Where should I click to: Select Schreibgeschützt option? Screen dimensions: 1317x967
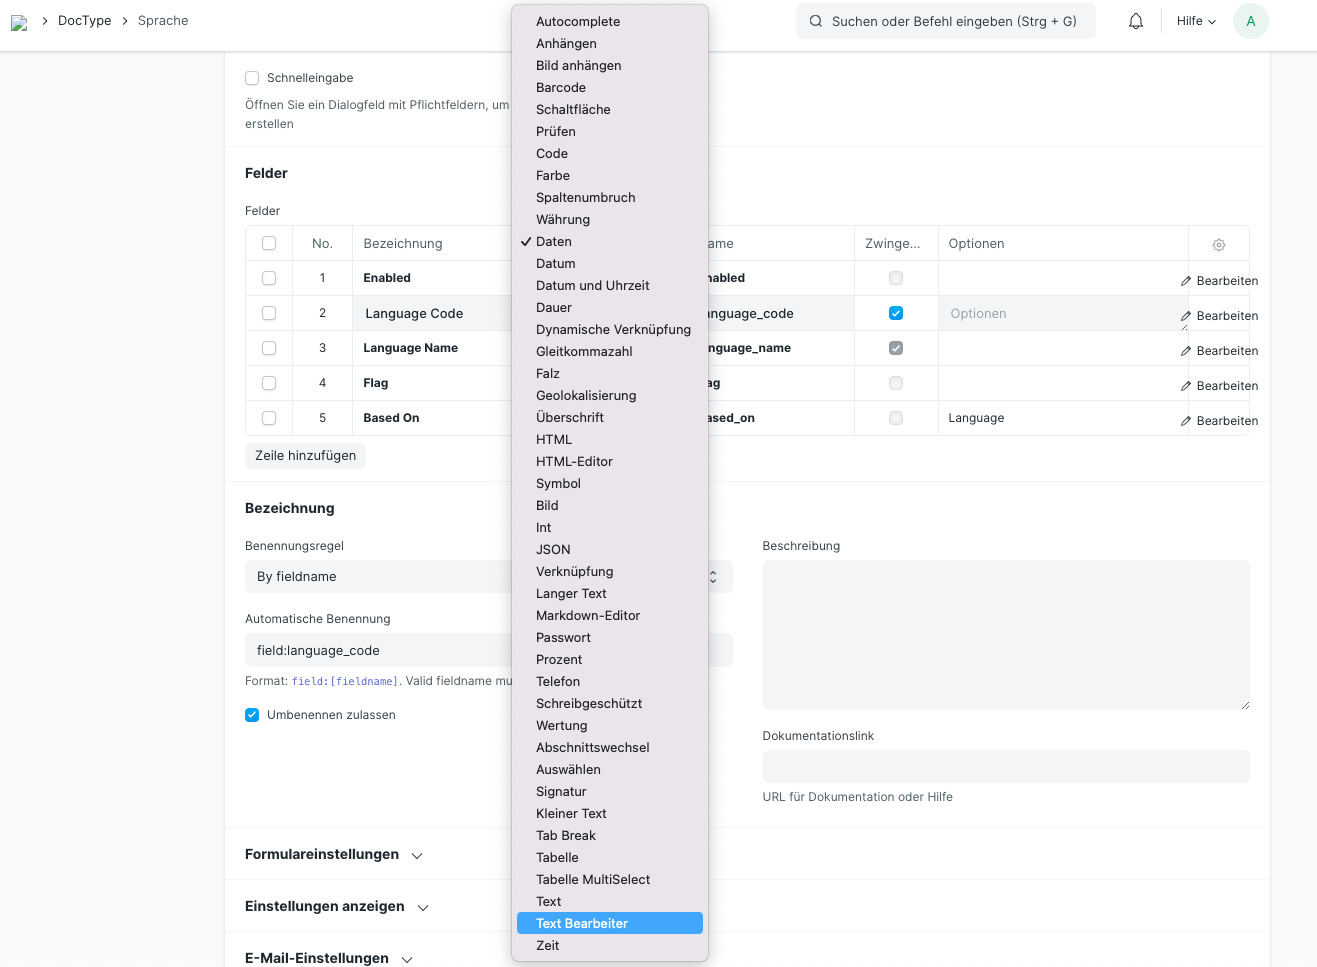(x=610, y=704)
